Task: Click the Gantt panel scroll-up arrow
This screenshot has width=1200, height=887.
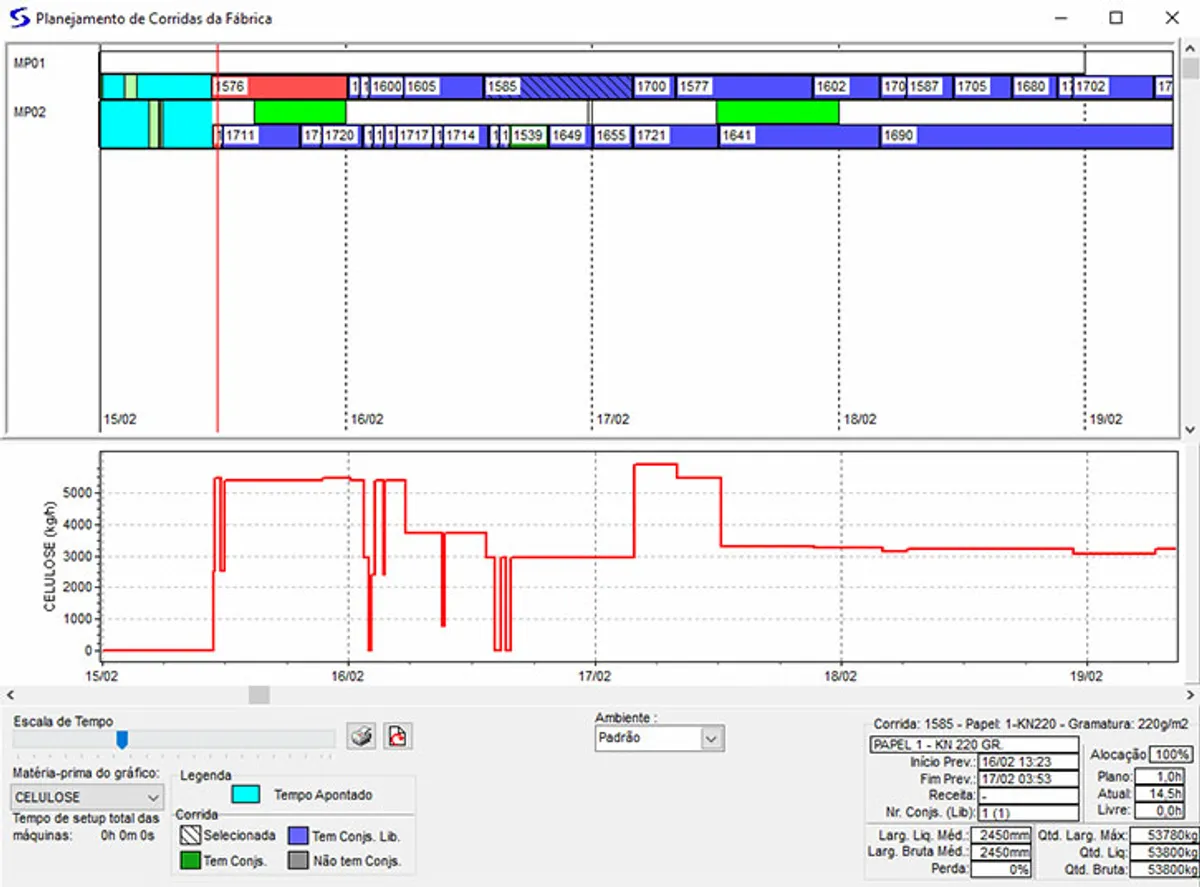Action: coord(1189,50)
